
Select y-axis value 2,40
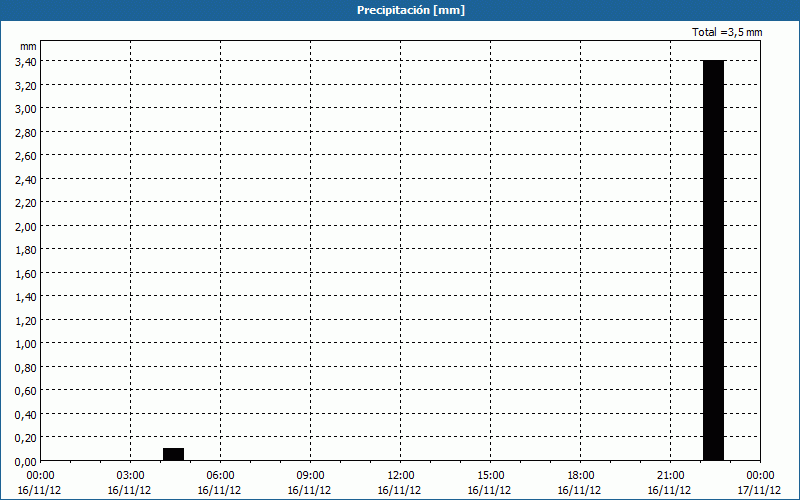26,180
